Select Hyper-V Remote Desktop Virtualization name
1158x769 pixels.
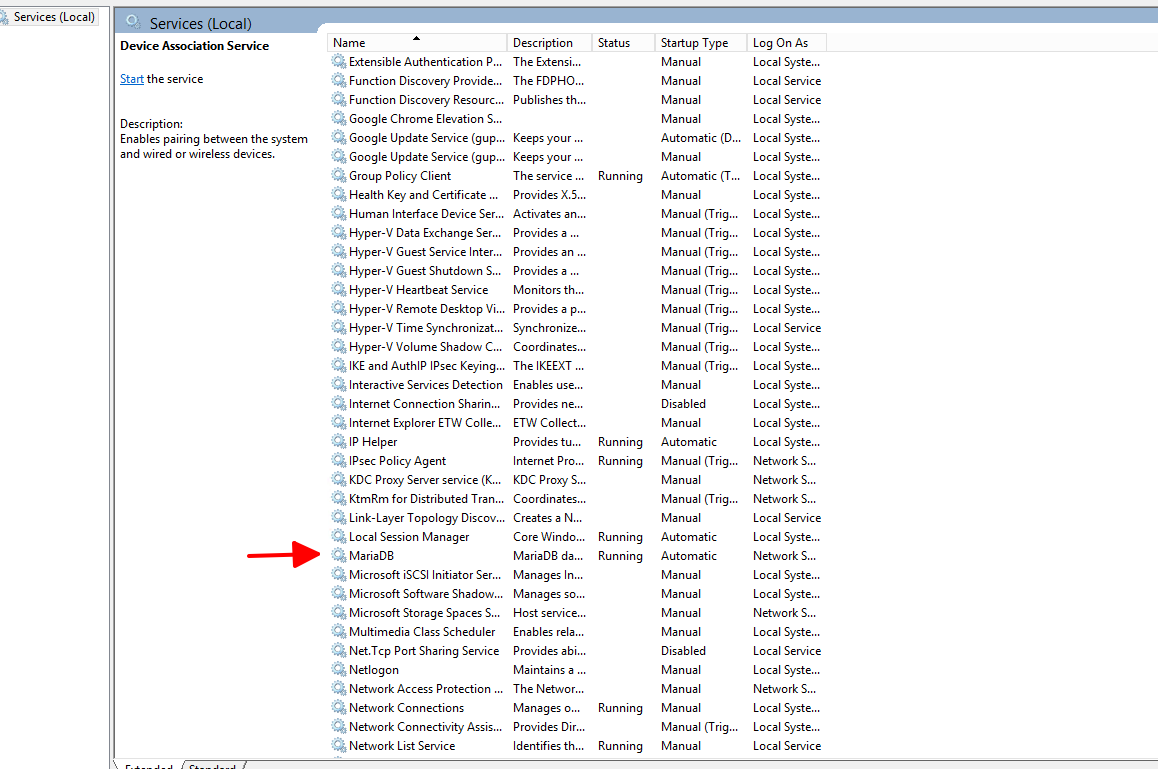click(x=426, y=309)
